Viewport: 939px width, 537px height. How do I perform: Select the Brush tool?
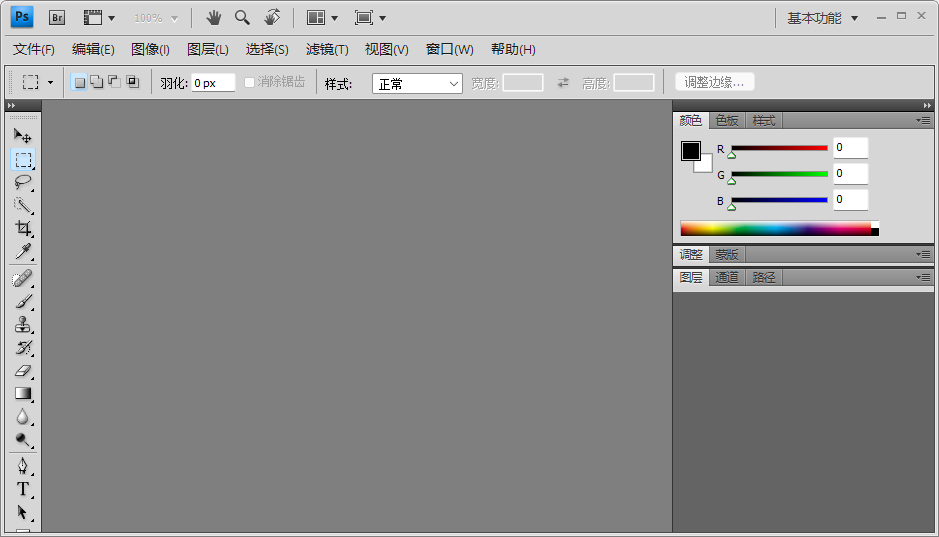point(23,301)
